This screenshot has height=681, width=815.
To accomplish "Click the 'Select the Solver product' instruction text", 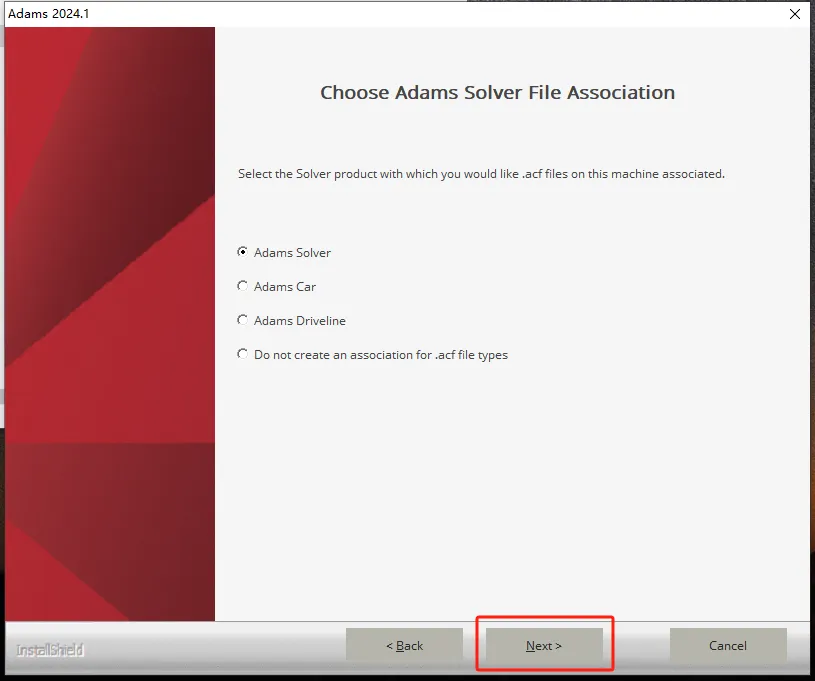I will click(481, 174).
